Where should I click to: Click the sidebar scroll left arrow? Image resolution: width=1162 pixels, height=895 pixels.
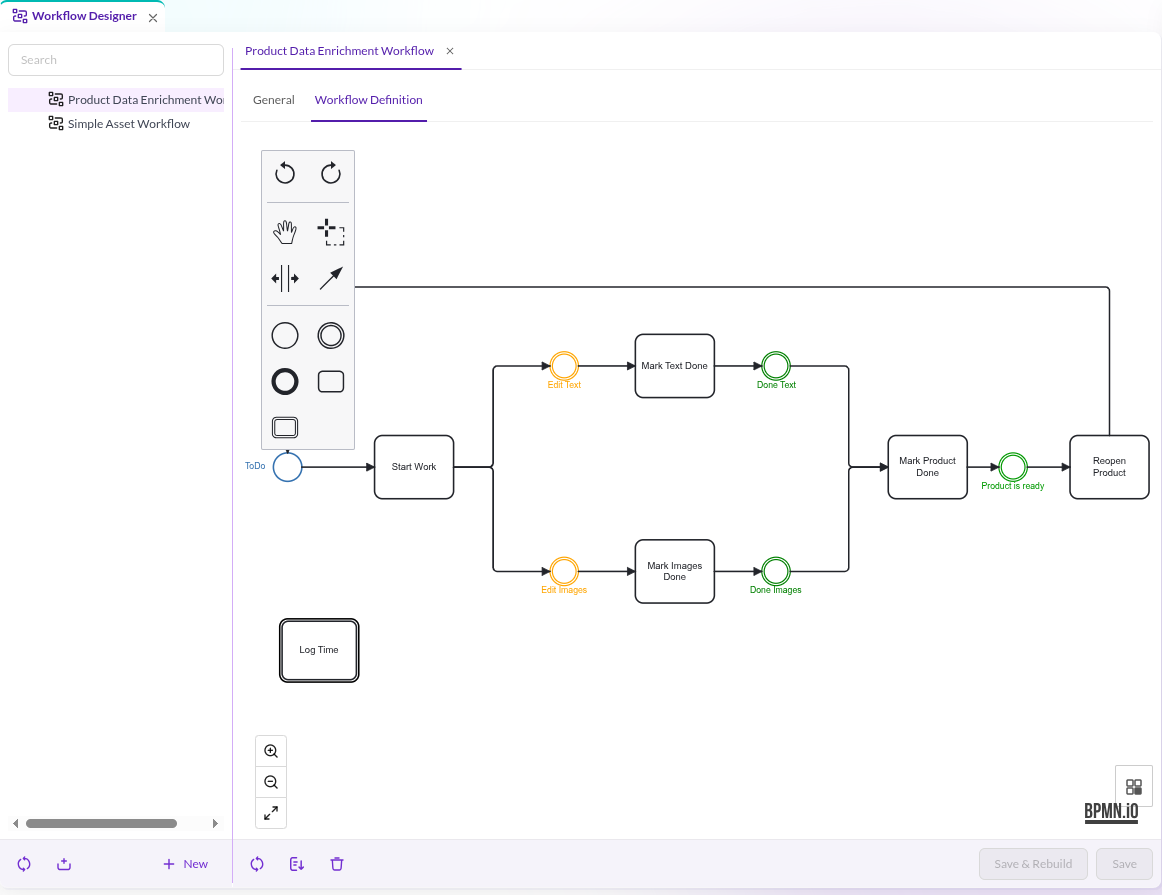pyautogui.click(x=16, y=823)
